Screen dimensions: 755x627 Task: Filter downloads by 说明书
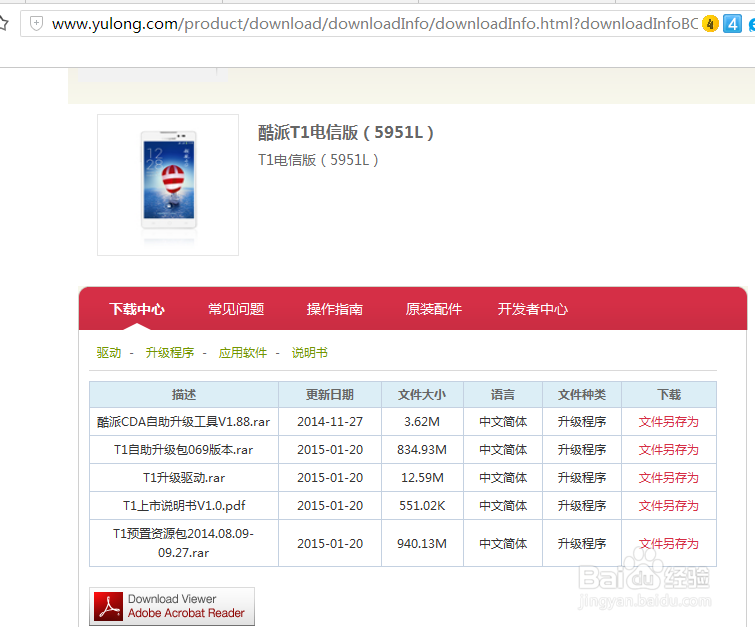point(310,353)
